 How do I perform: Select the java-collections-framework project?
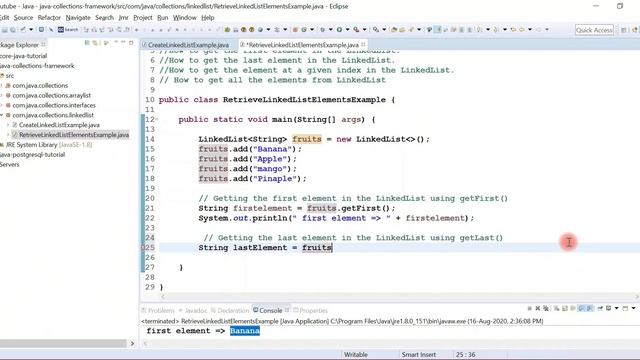[x=37, y=66]
